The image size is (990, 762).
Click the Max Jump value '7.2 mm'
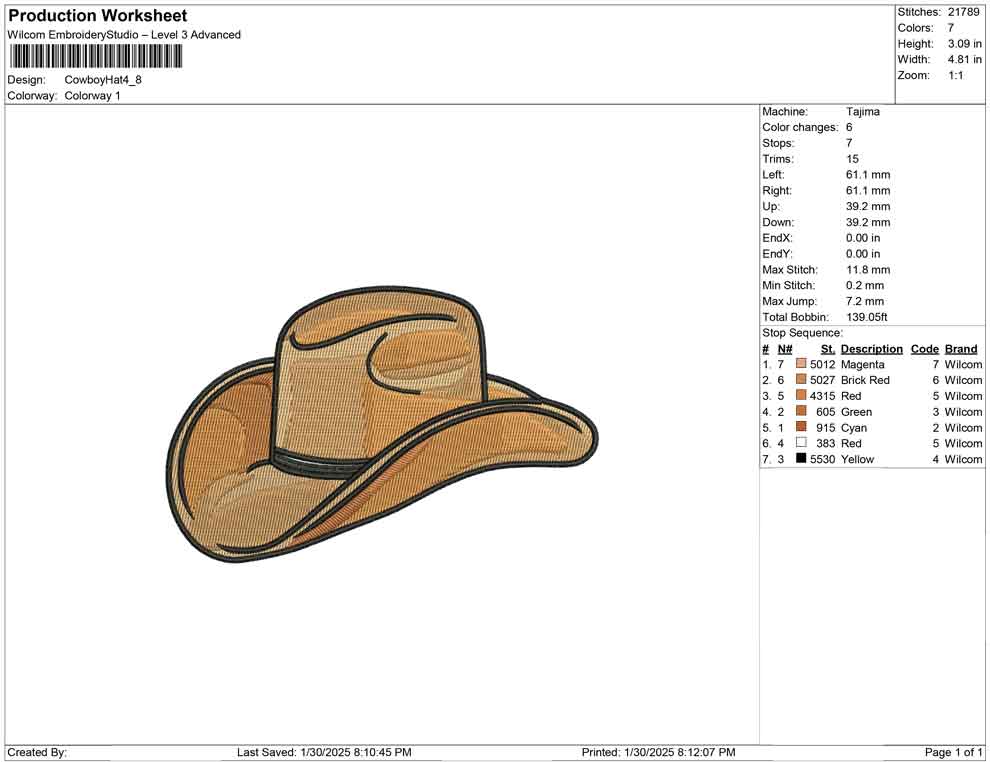[865, 301]
